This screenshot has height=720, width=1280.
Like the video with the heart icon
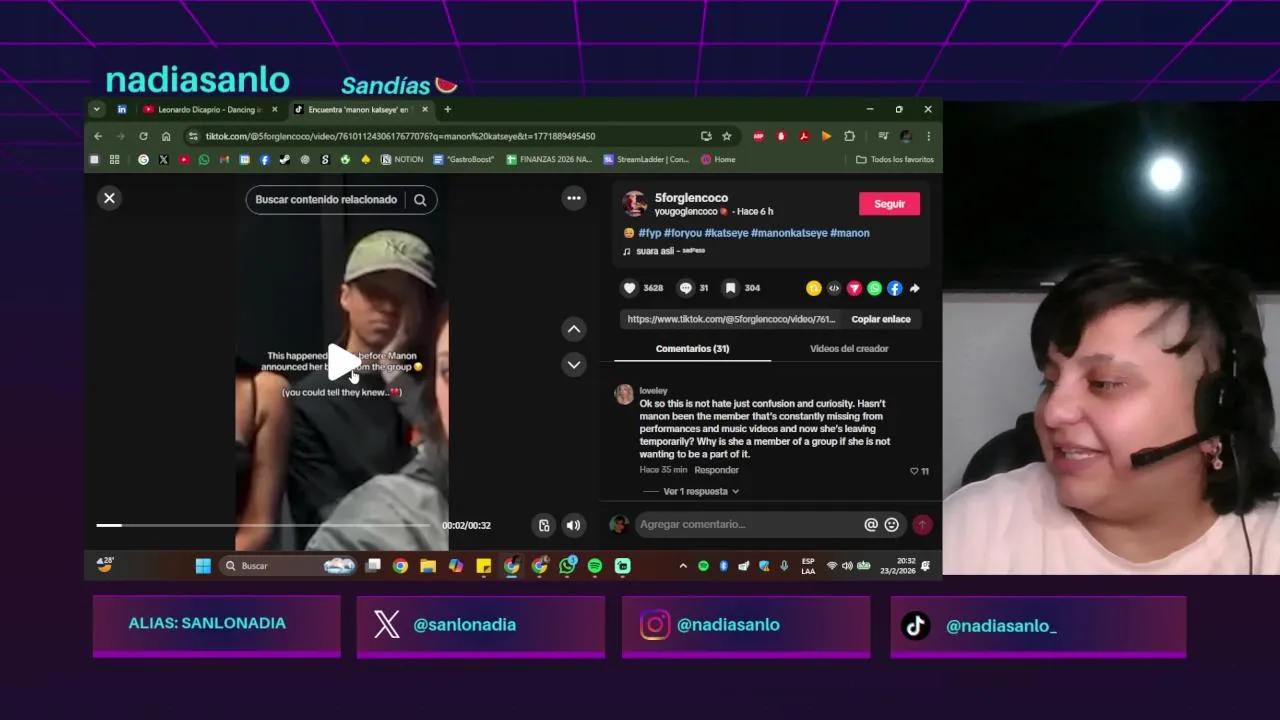coord(630,288)
